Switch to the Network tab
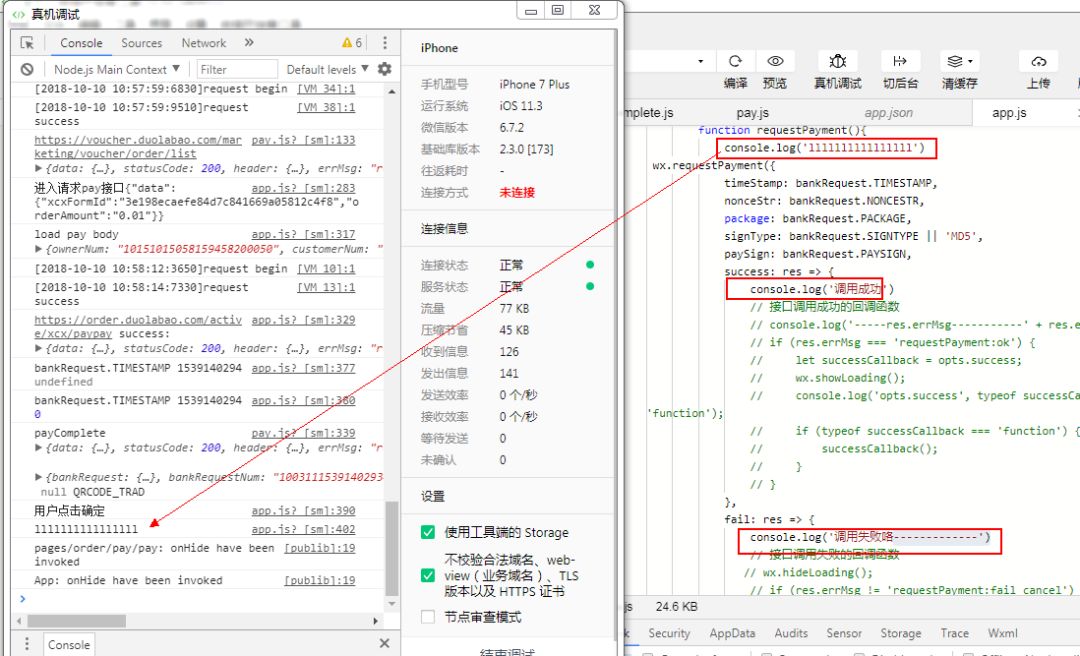Image resolution: width=1080 pixels, height=656 pixels. pyautogui.click(x=204, y=43)
